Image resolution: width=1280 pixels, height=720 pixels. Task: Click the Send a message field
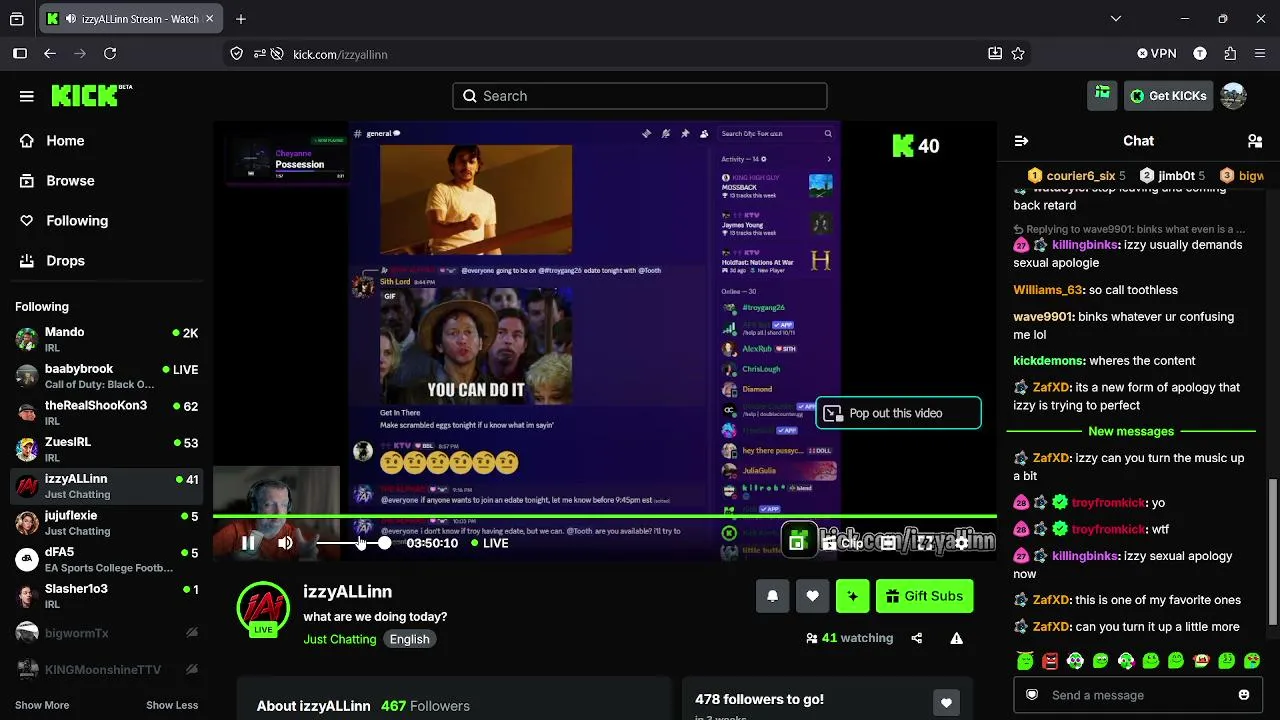tap(1138, 695)
